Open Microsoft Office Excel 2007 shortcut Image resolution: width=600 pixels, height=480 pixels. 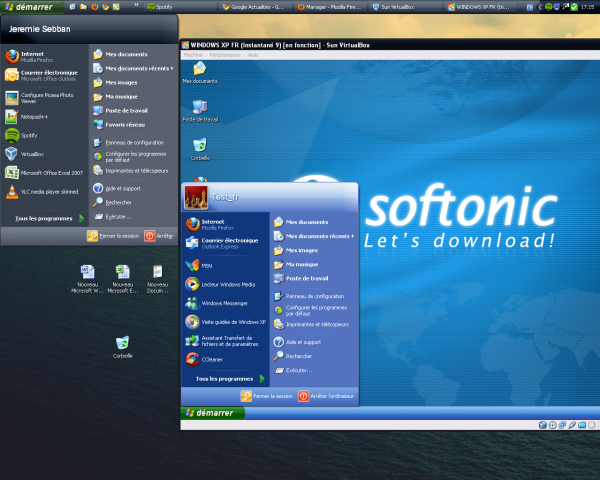45,172
